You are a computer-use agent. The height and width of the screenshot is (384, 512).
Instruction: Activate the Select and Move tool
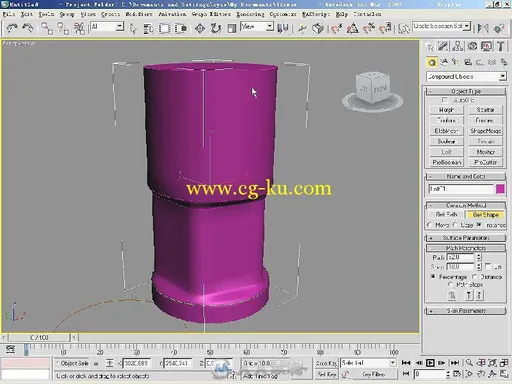click(x=200, y=29)
